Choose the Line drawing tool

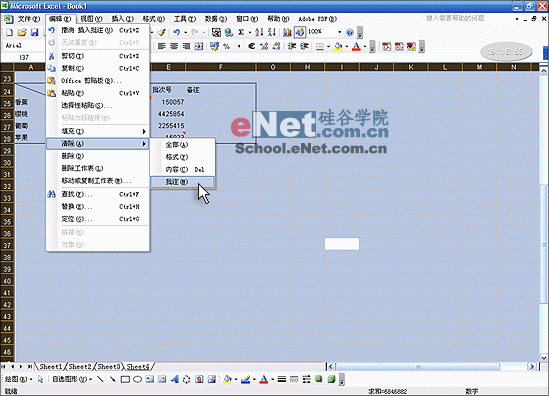point(100,379)
